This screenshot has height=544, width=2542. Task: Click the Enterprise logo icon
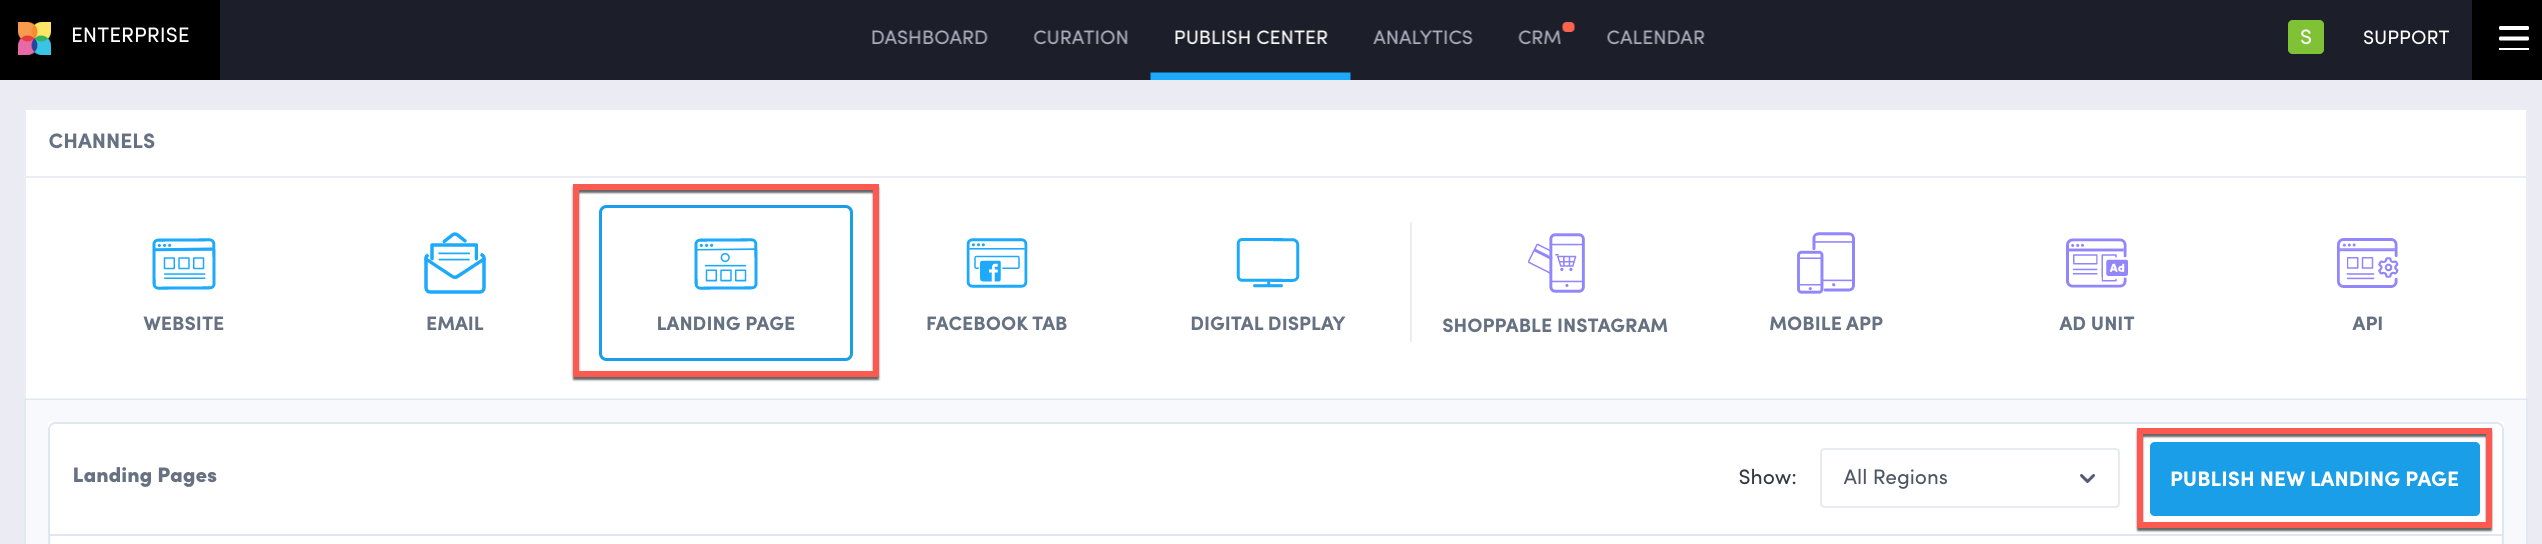click(34, 38)
